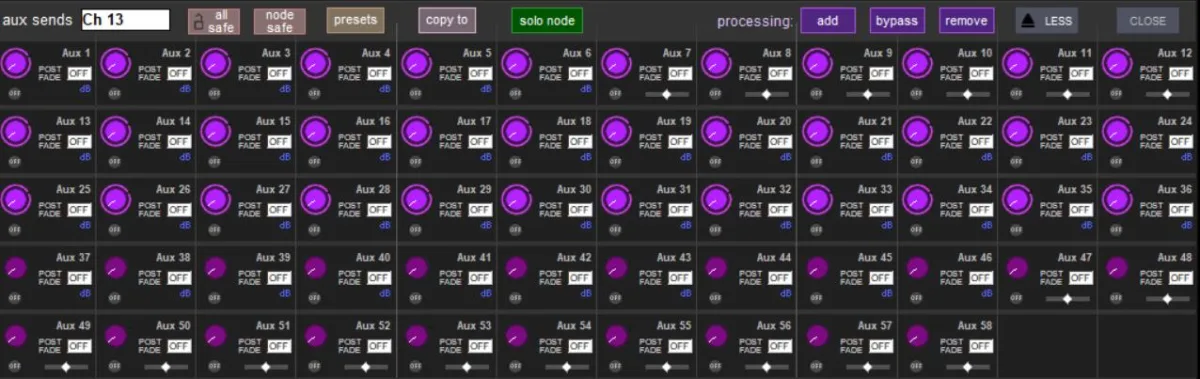Viewport: 1200px width, 379px height.
Task: Click the Aux 27 send level knob
Action: [216, 200]
